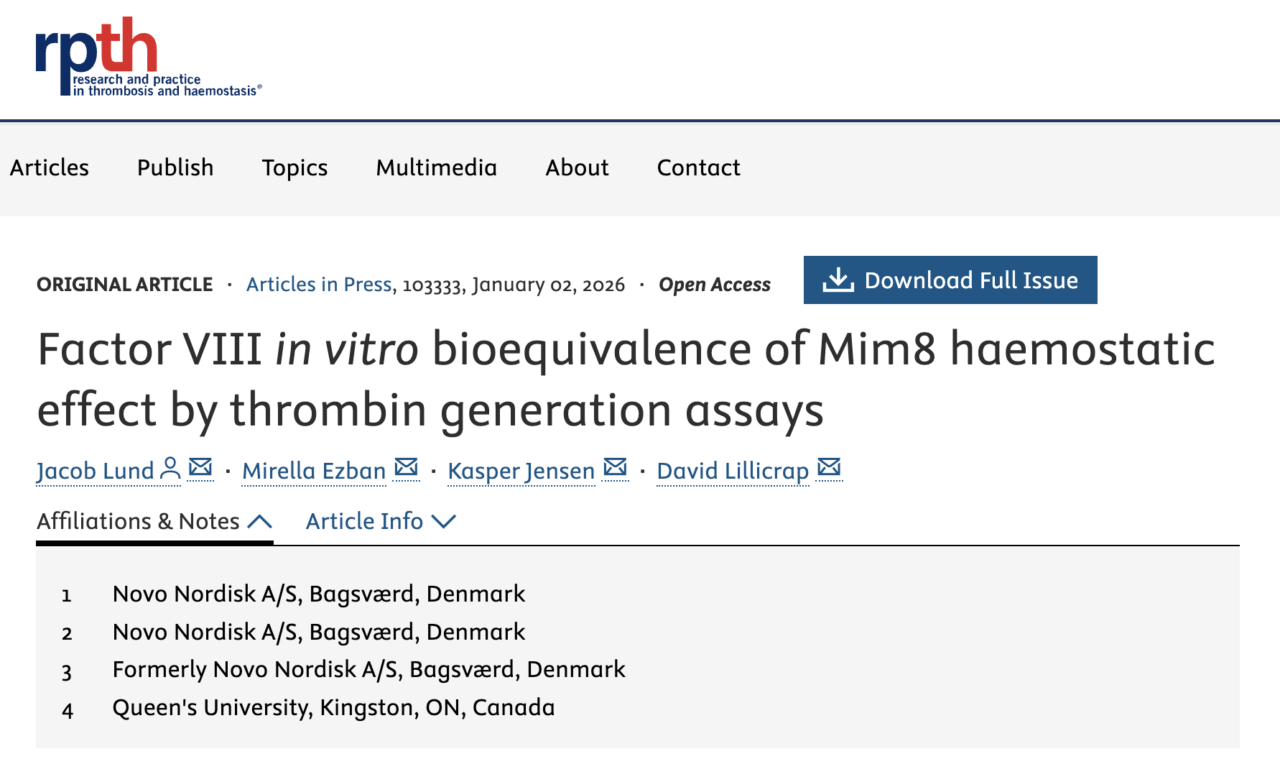Click the envelope icon beside Kasper Jensen

614,466
